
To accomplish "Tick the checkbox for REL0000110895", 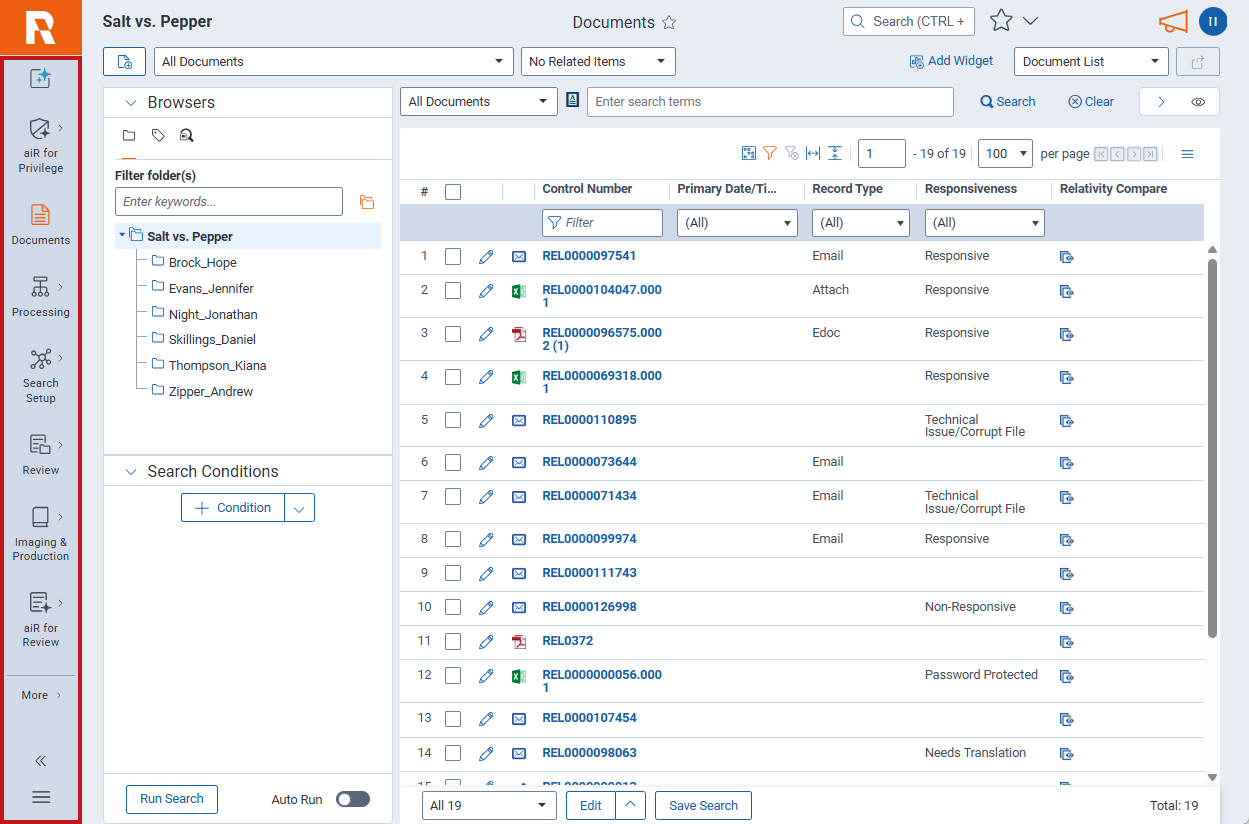I will [453, 420].
